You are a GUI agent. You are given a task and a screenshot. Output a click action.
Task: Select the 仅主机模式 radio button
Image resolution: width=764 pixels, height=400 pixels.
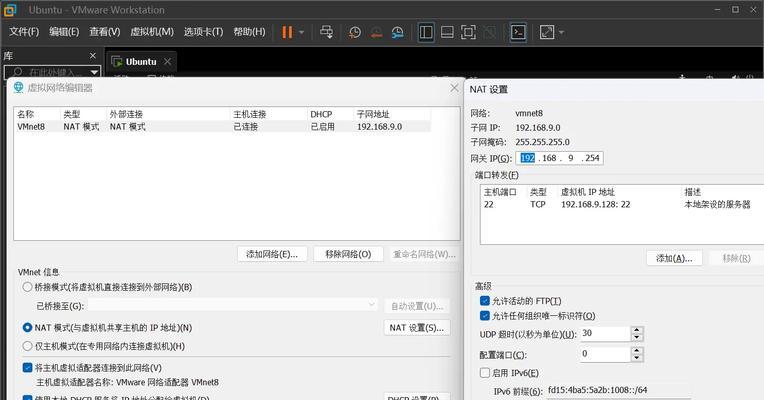coord(27,346)
